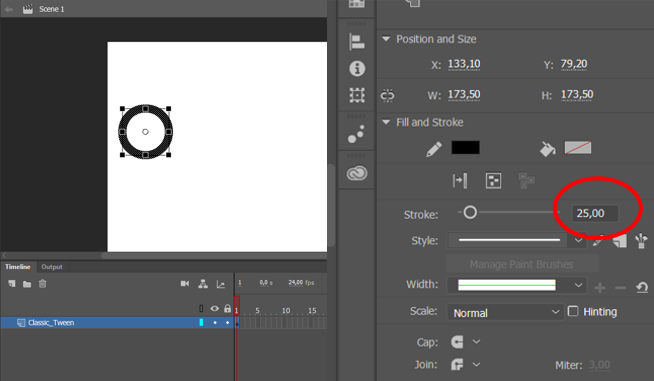Click the add camera icon in Timeline
The height and width of the screenshot is (381, 654).
click(185, 284)
